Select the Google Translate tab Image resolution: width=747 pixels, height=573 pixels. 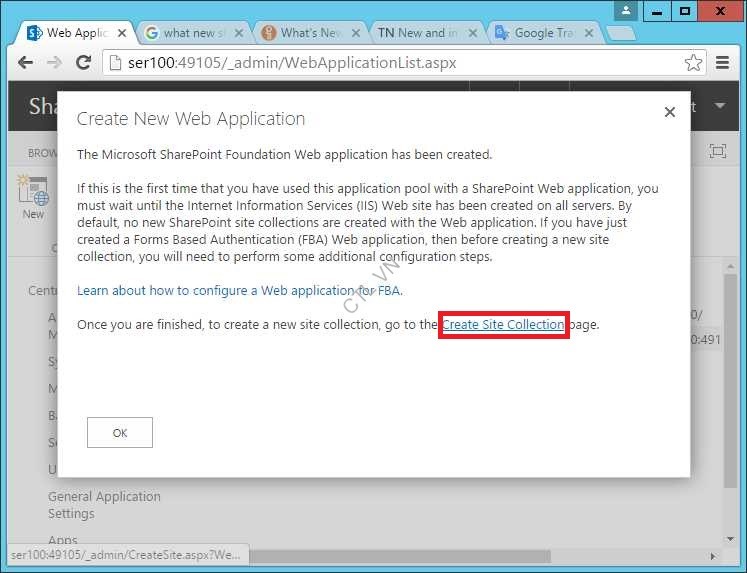coord(537,33)
